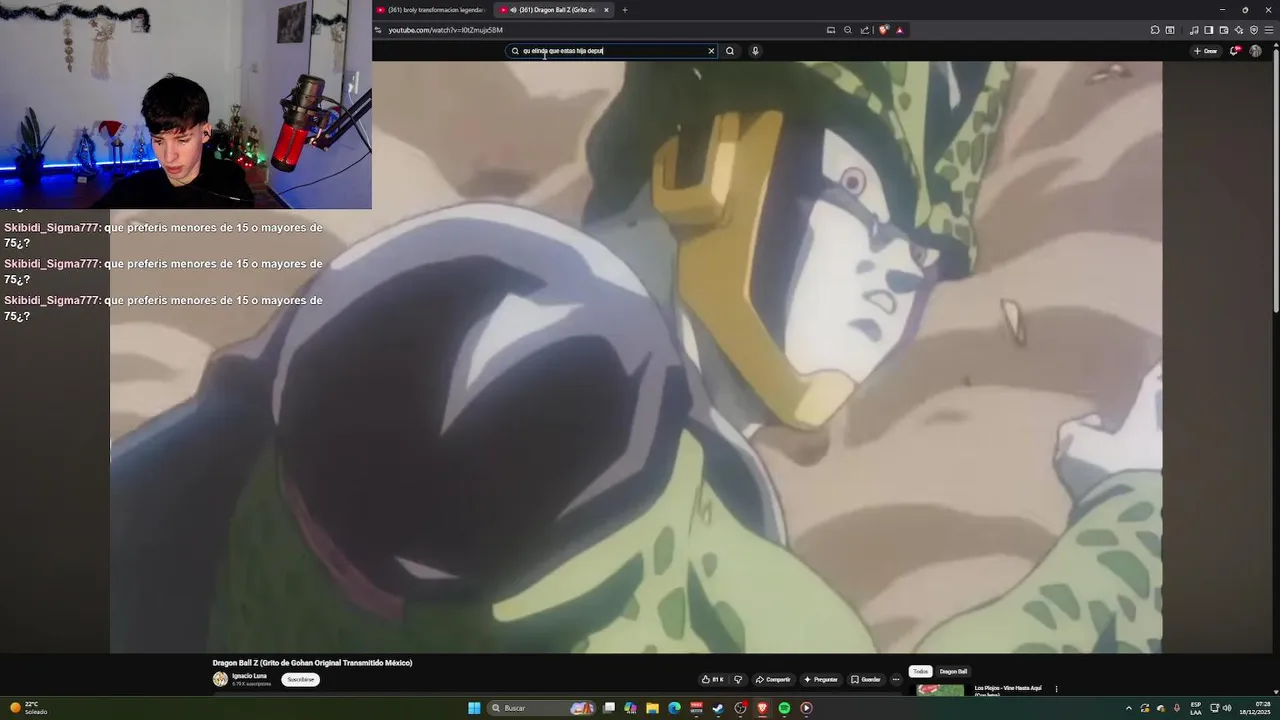The image size is (1280, 720).
Task: Click the youtube.com address bar
Action: (x=600, y=30)
